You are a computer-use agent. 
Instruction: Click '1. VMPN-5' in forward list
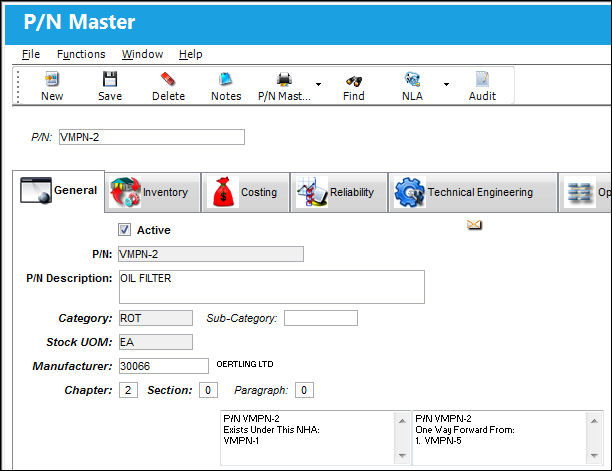pos(438,441)
